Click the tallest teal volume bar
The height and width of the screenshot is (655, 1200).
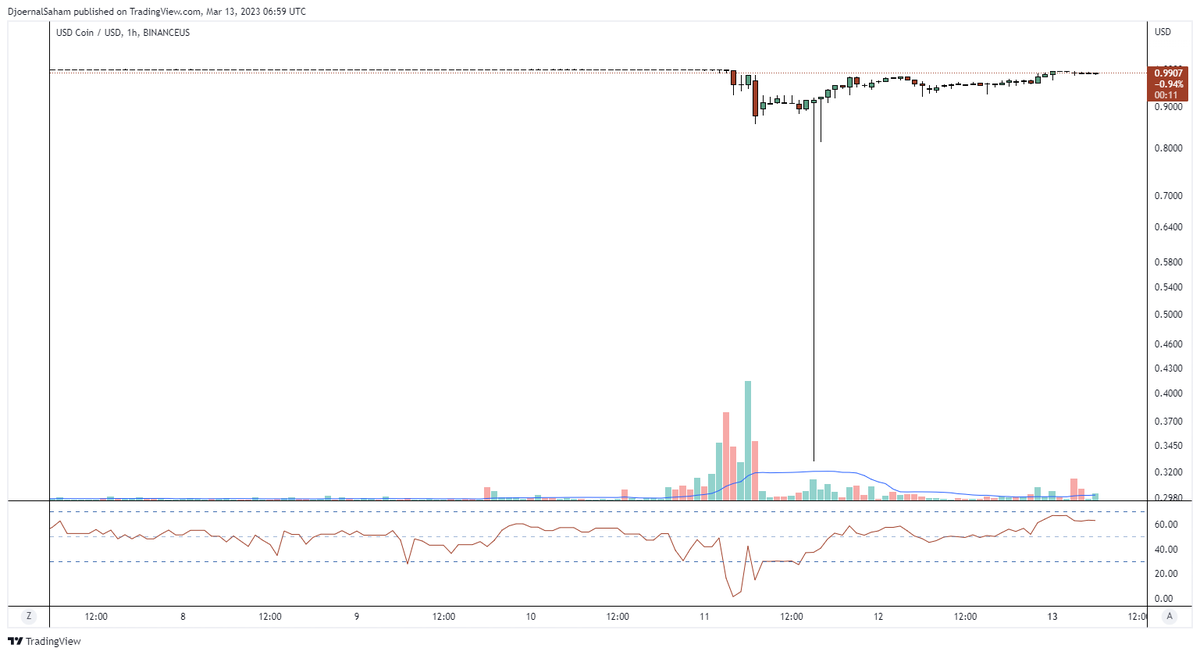747,440
